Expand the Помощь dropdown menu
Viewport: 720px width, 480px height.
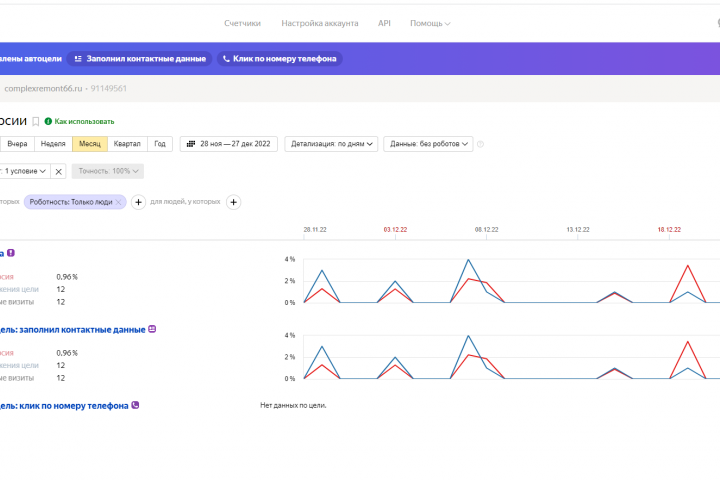pos(430,23)
